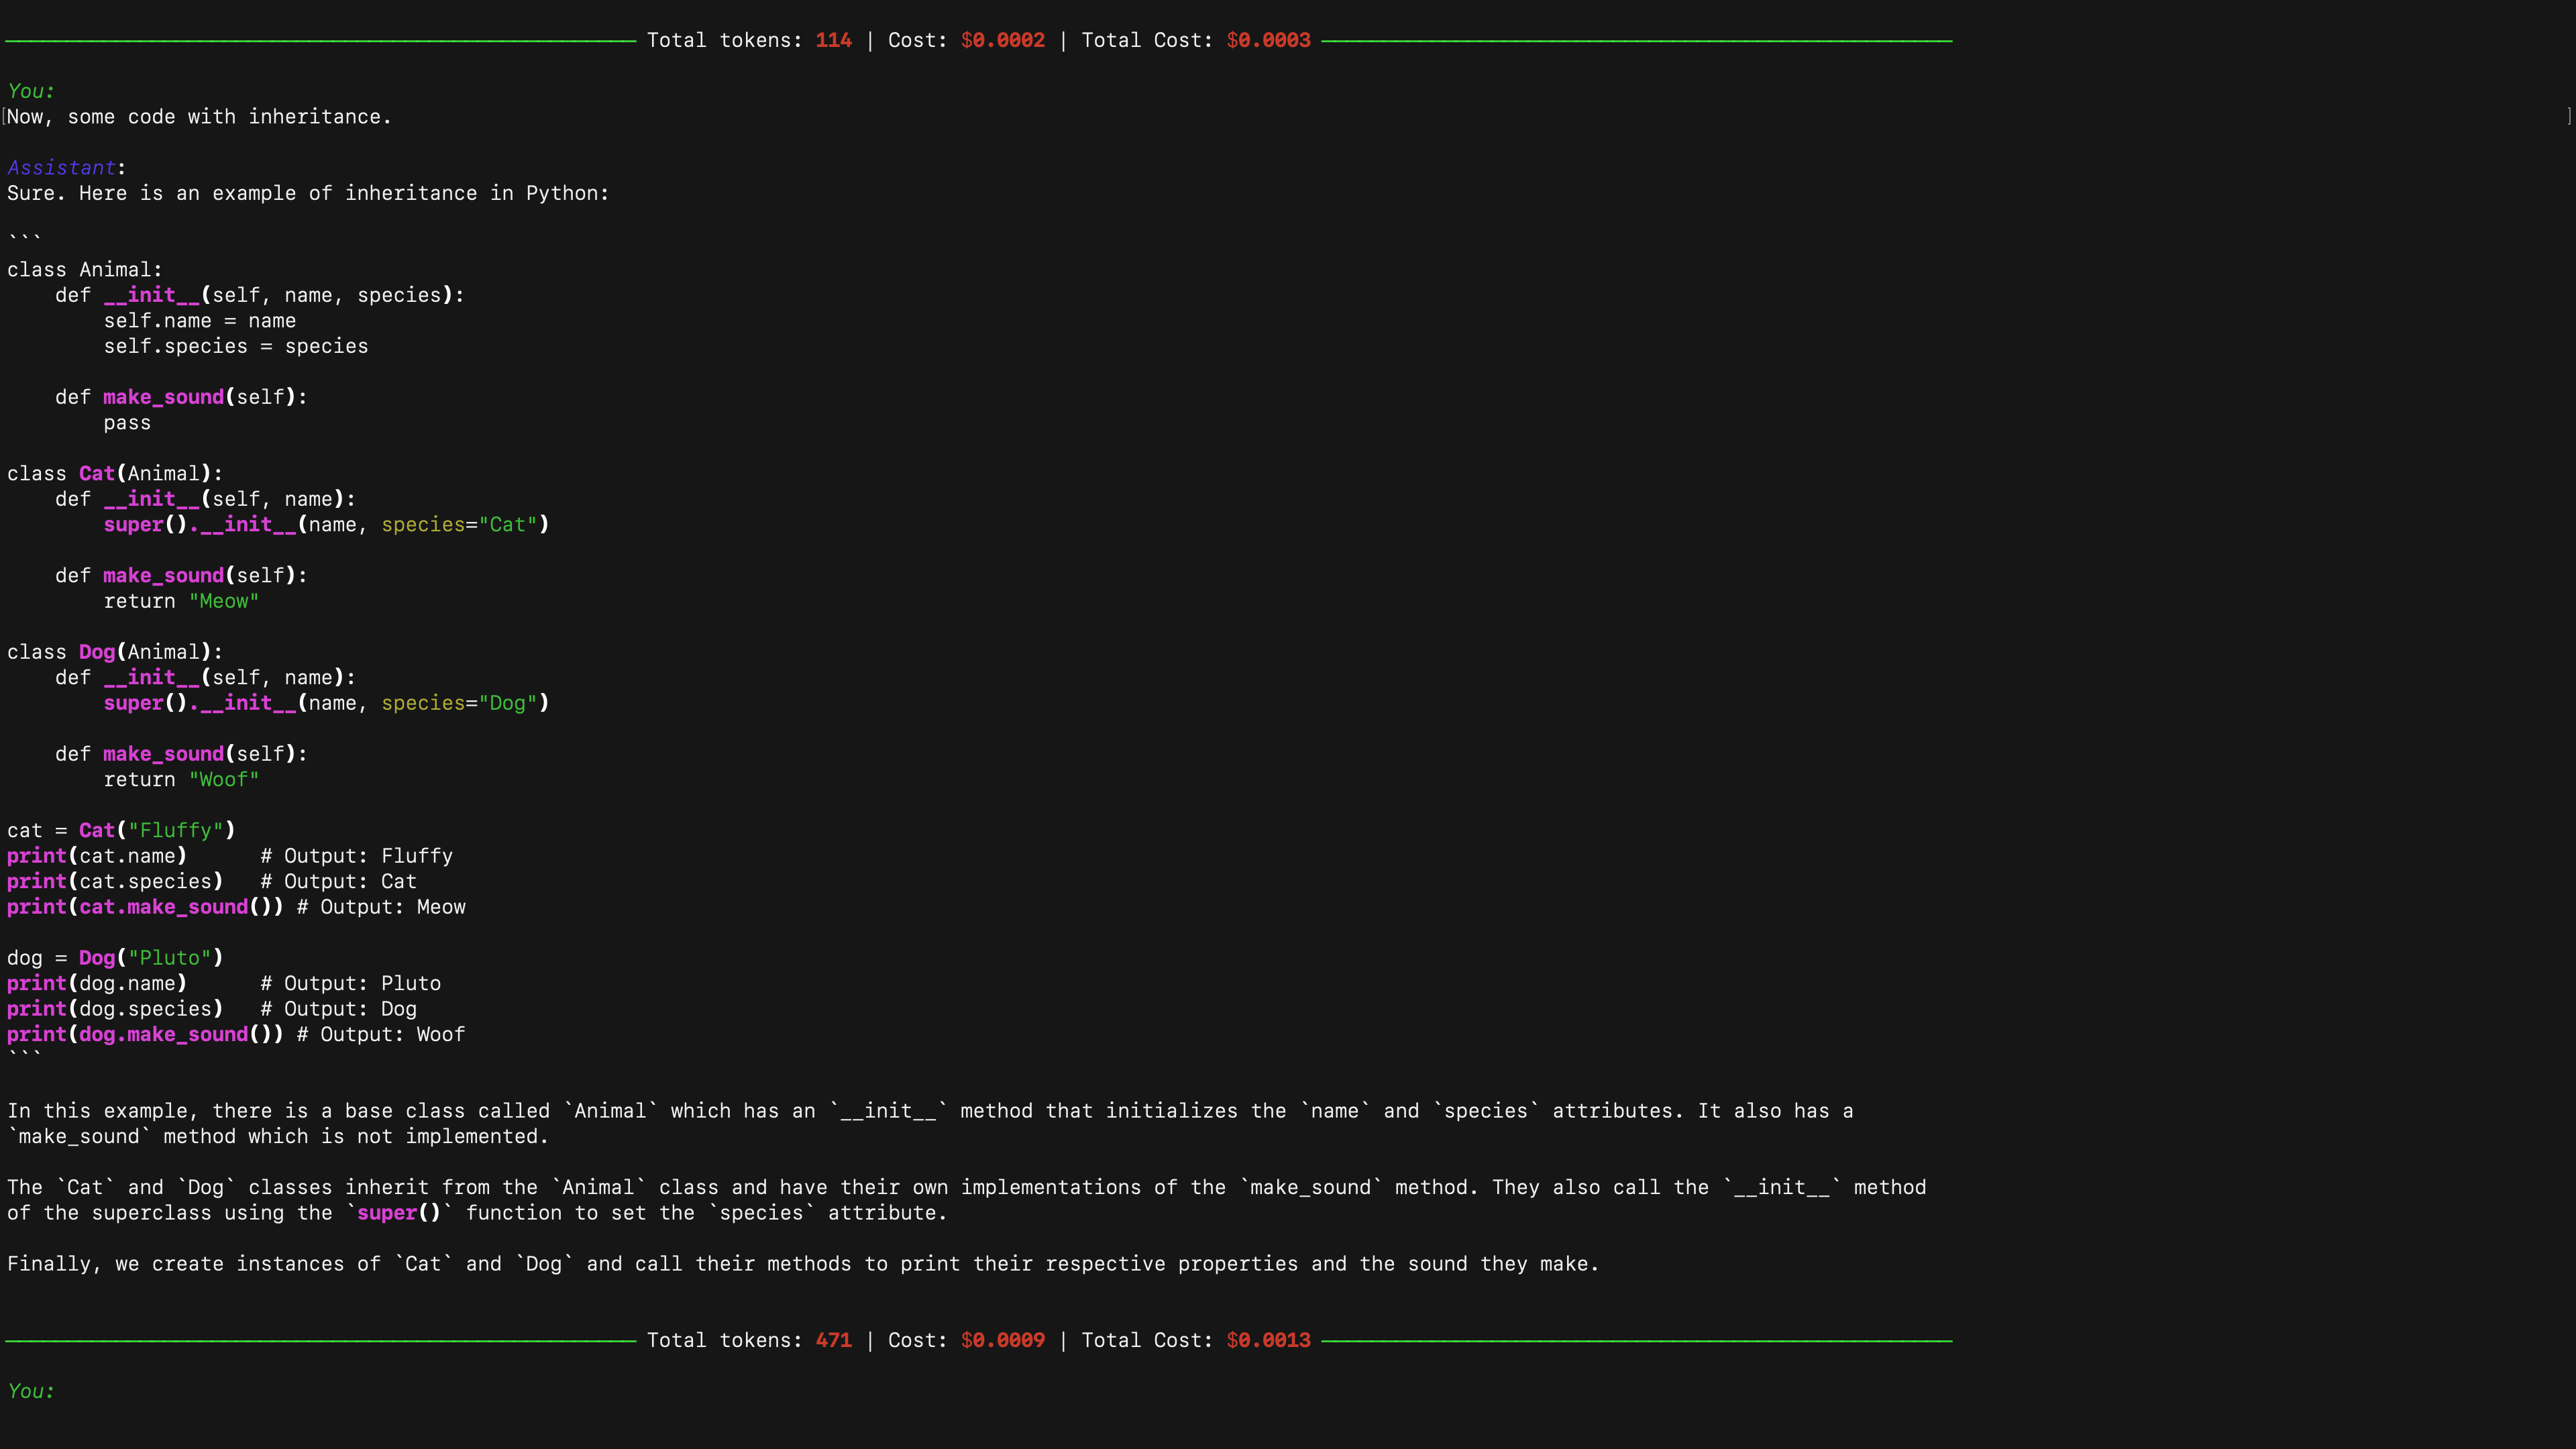2576x1449 pixels.
Task: Click the bottom total tokens value 471
Action: pyautogui.click(x=833, y=1340)
